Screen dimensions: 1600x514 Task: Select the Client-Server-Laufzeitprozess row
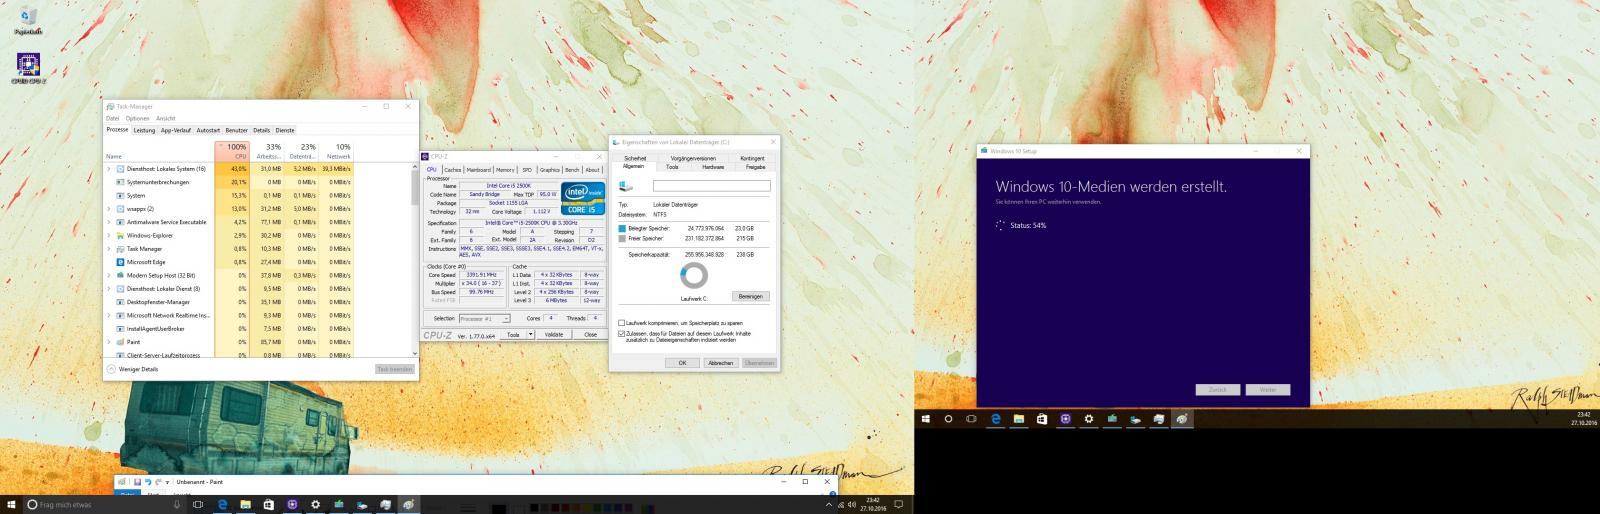pyautogui.click(x=229, y=355)
